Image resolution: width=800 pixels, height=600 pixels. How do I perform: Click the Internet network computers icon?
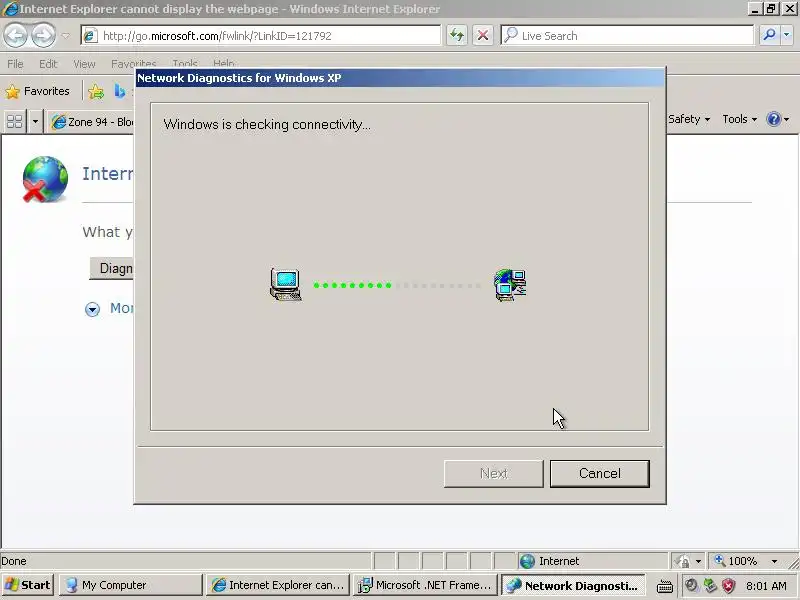pos(510,285)
